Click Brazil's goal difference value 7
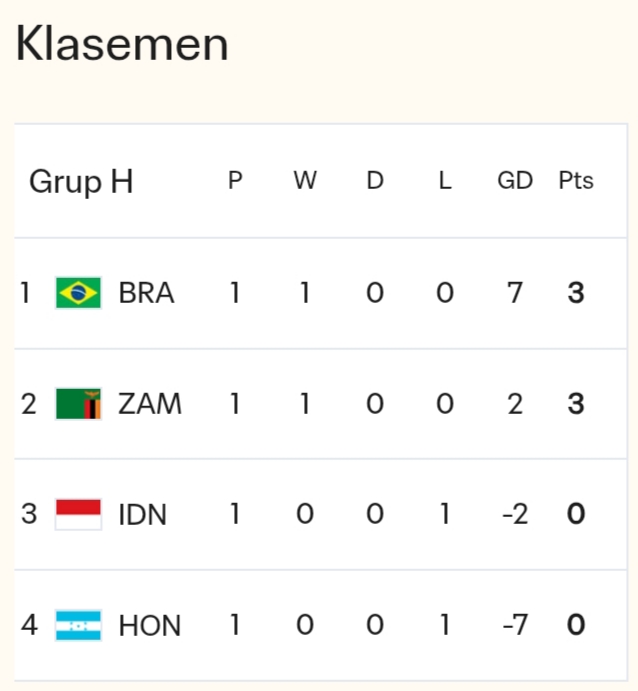638x691 pixels. (x=515, y=293)
